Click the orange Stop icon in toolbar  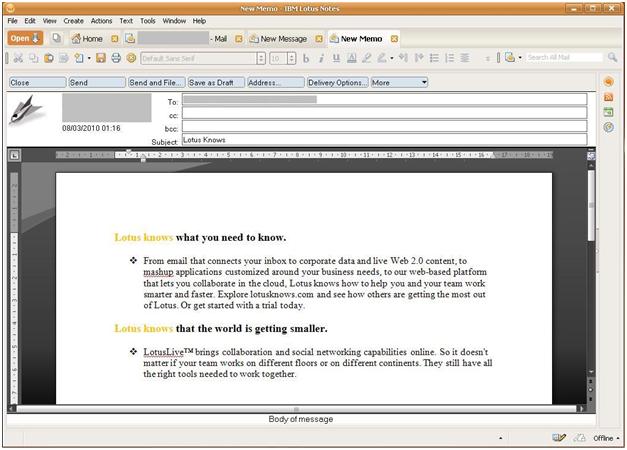pyautogui.click(x=131, y=58)
